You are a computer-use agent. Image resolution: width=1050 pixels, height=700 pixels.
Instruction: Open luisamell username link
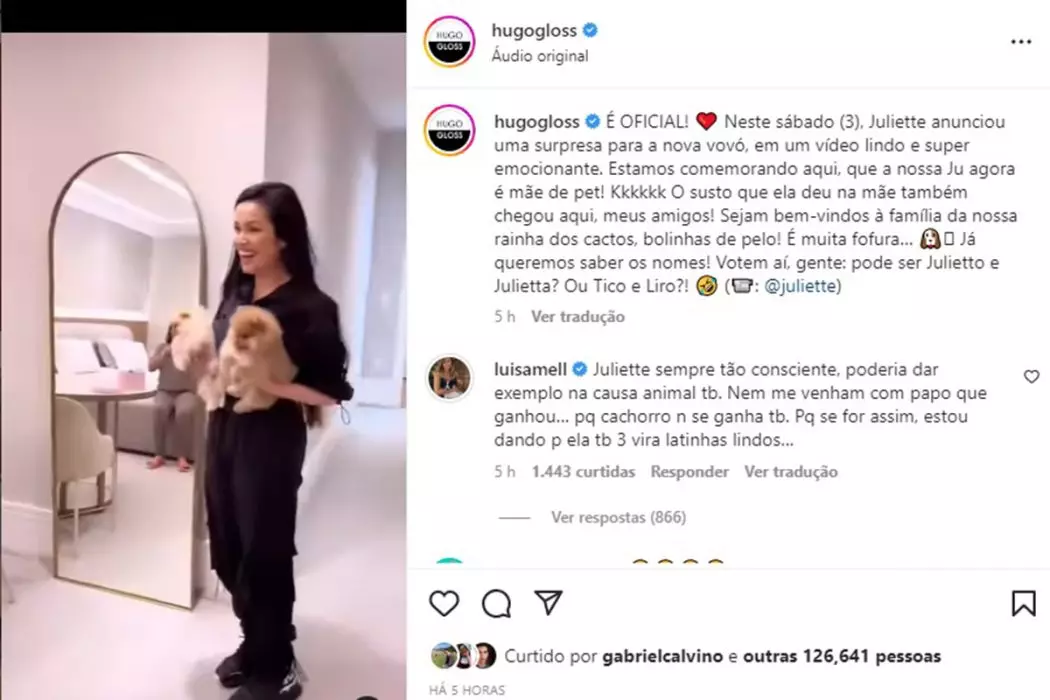(530, 369)
